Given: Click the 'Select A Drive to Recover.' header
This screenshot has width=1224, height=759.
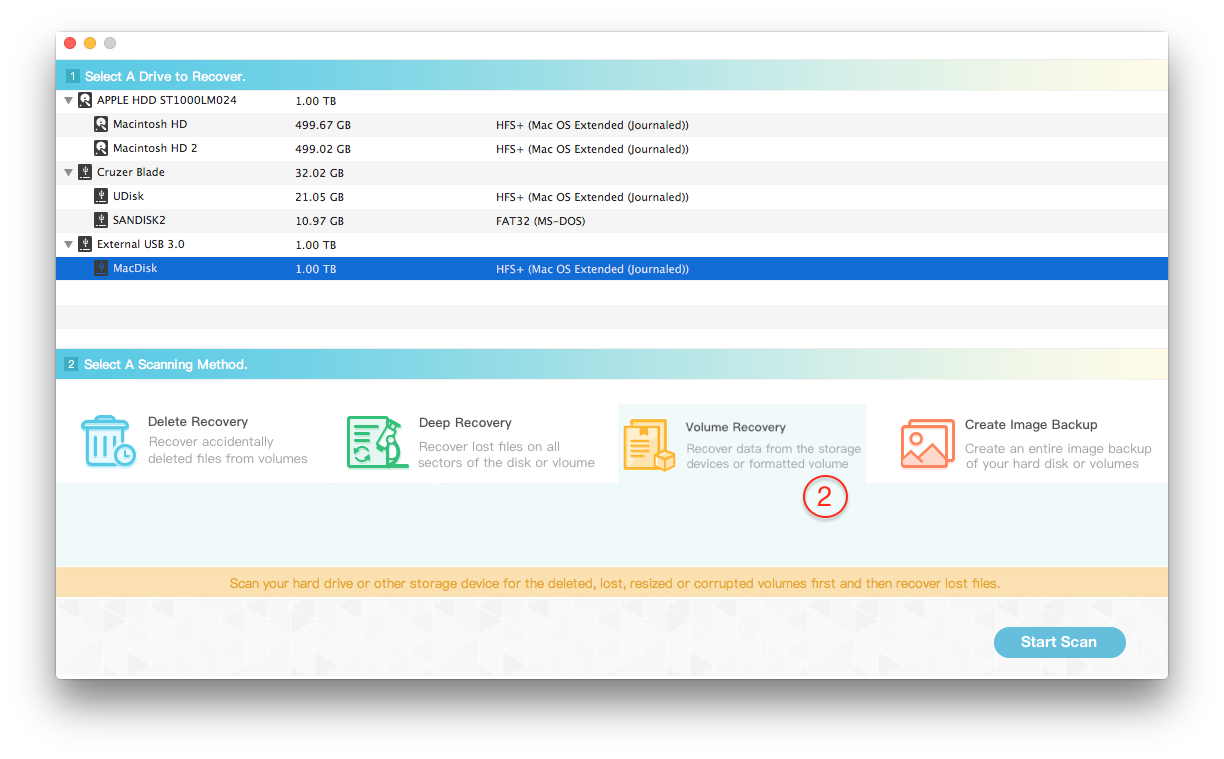Looking at the screenshot, I should click(x=165, y=76).
